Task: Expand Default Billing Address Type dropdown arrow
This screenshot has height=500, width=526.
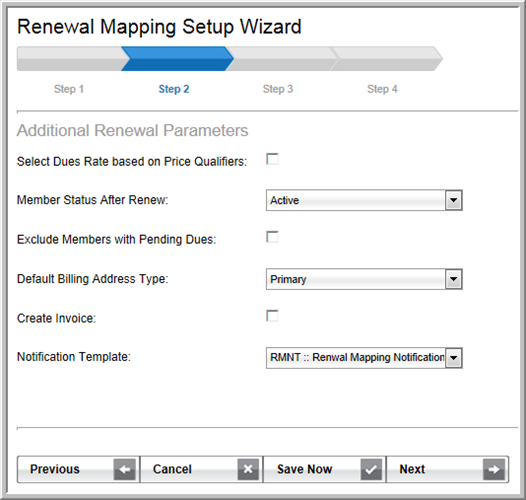Action: [454, 279]
